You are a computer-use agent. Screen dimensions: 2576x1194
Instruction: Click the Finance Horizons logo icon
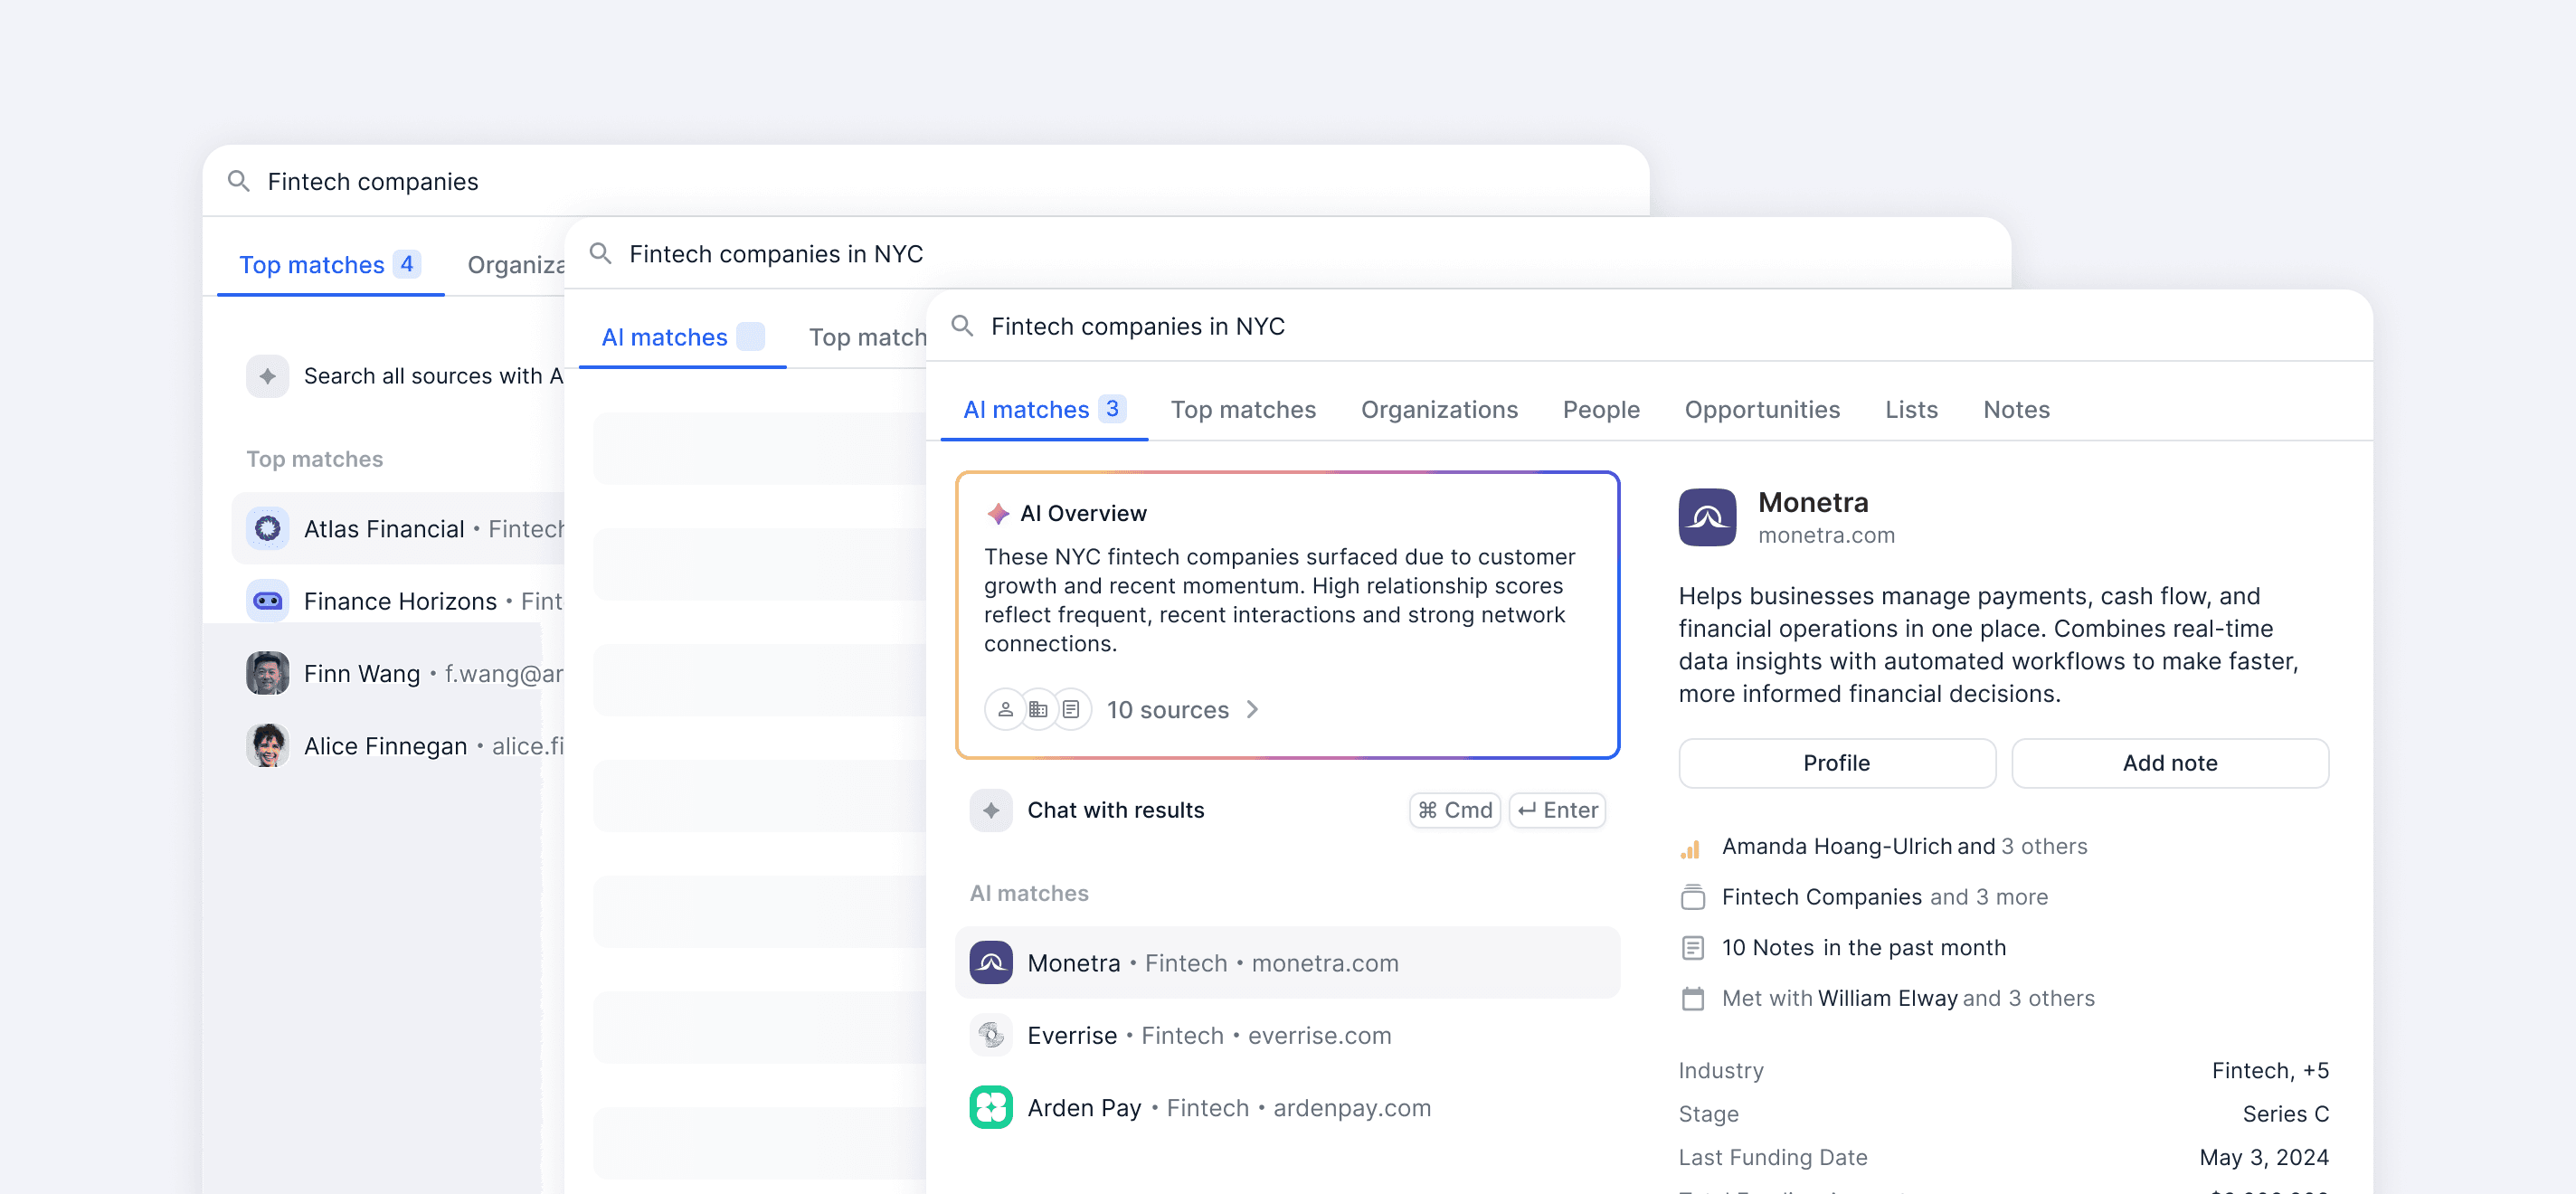(267, 601)
